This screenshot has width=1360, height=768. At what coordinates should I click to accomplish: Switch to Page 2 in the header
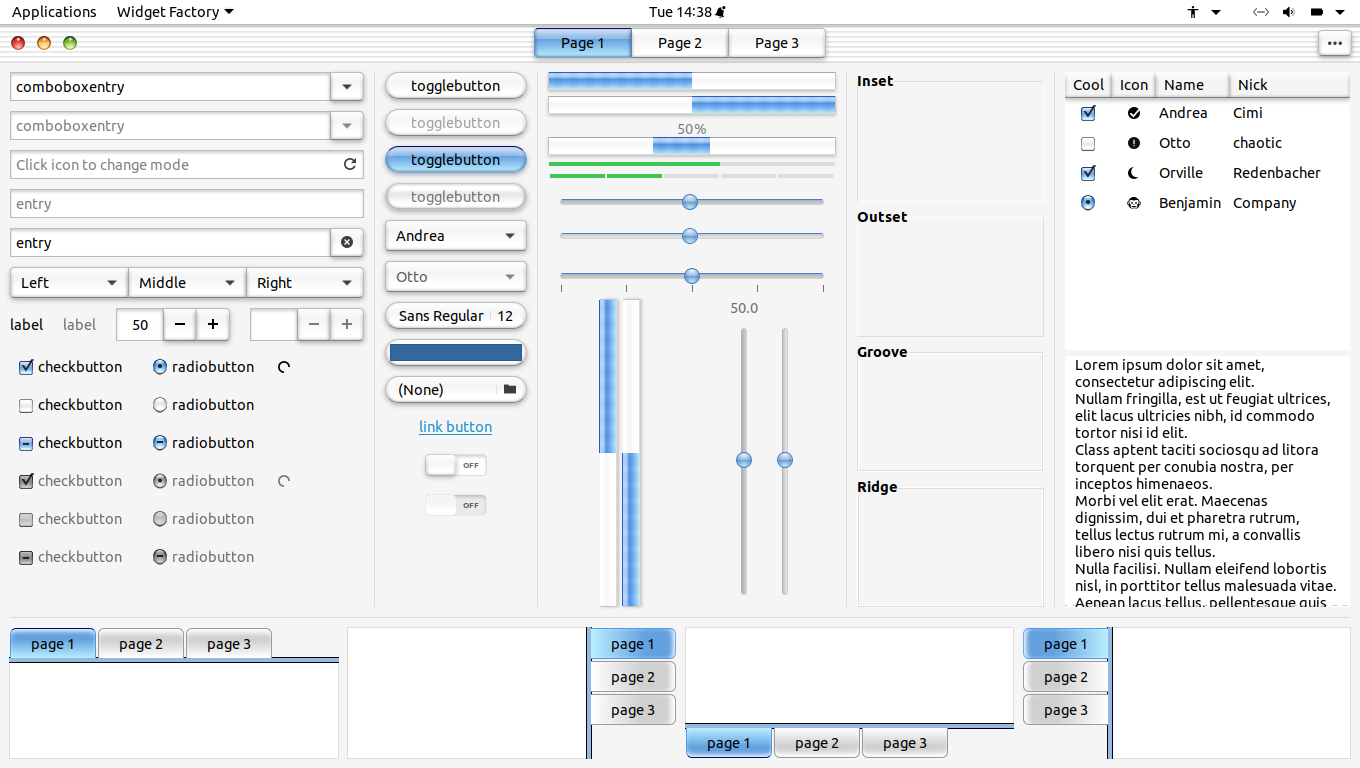tap(680, 43)
